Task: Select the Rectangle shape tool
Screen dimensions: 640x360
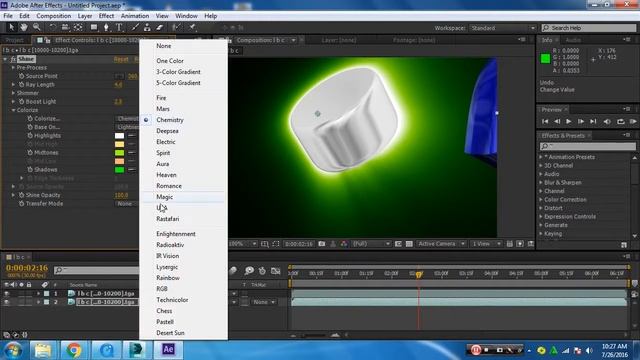Action: coord(94,27)
